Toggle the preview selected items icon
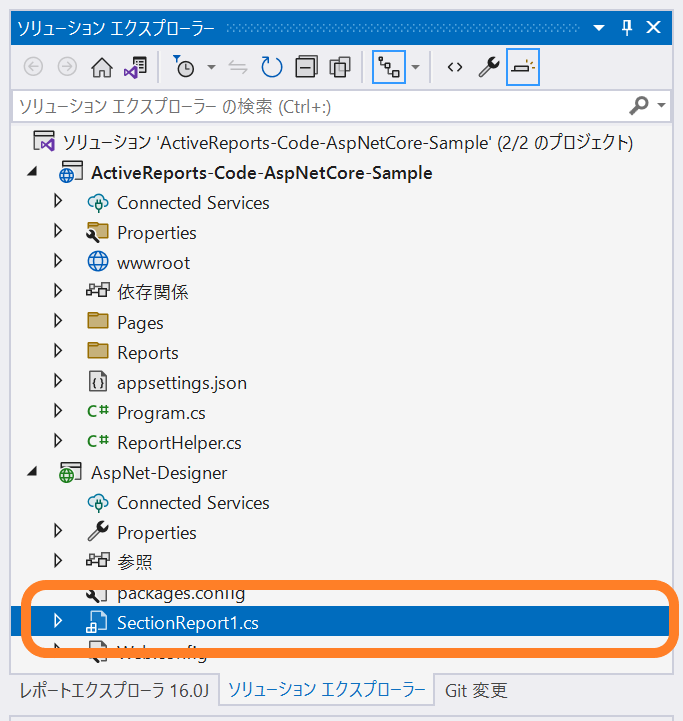This screenshot has height=721, width=683. (523, 67)
